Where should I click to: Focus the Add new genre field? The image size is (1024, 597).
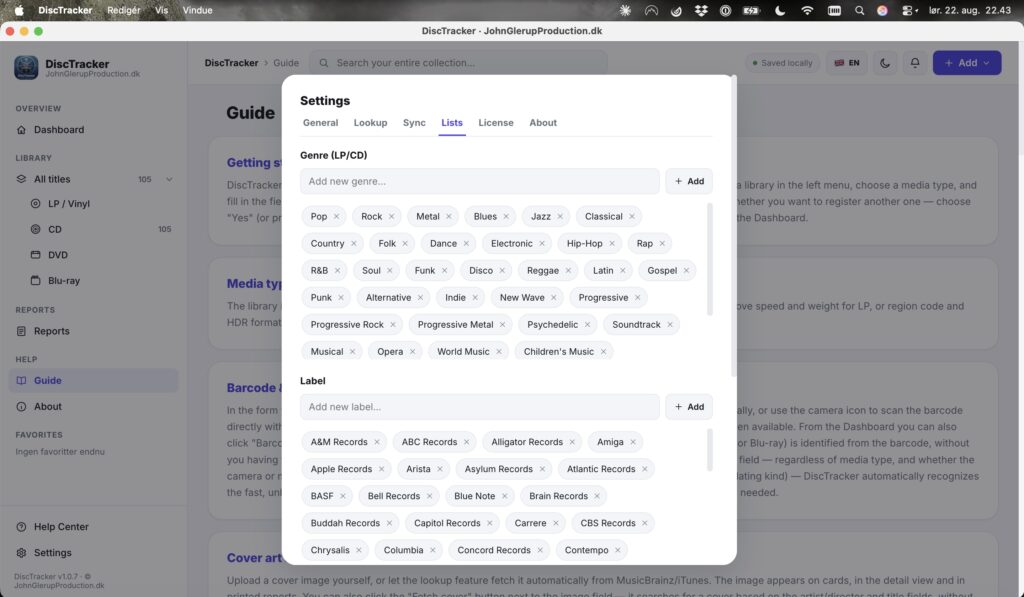coord(479,182)
